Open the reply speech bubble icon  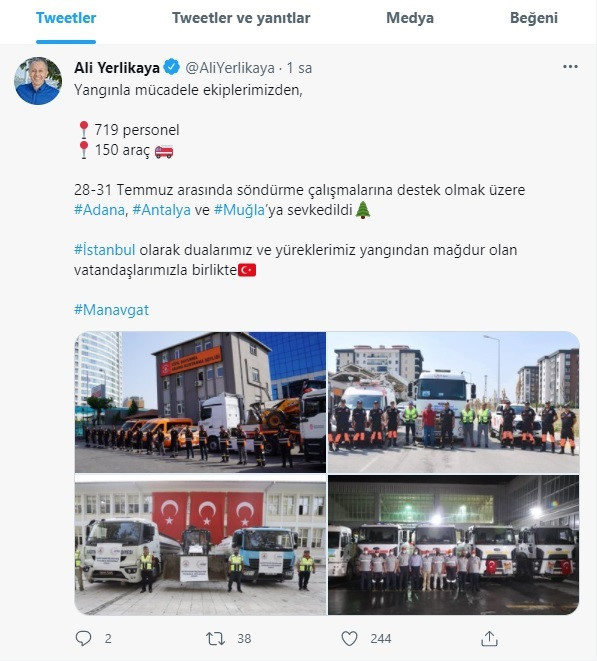[x=83, y=638]
